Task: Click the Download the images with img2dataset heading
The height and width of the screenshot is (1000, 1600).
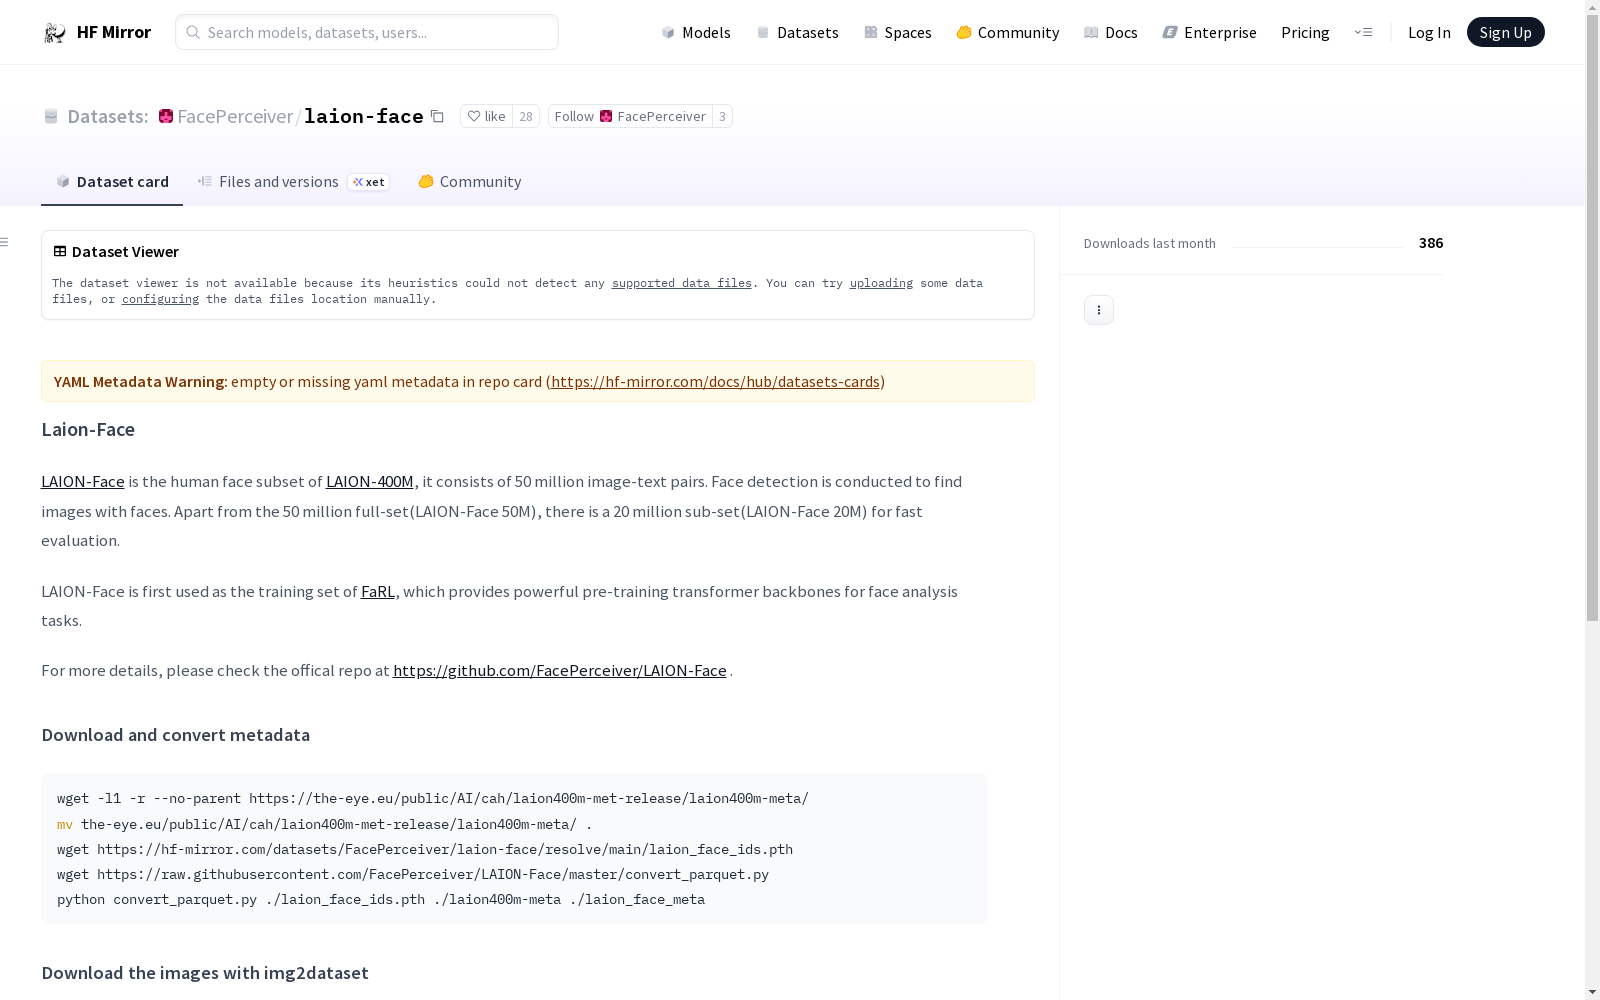Action: tap(205, 973)
